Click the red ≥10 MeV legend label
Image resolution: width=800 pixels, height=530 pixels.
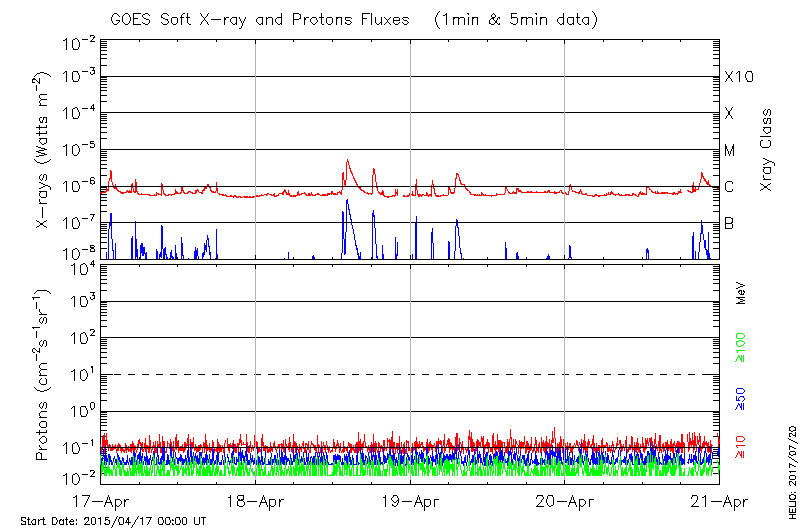click(741, 447)
